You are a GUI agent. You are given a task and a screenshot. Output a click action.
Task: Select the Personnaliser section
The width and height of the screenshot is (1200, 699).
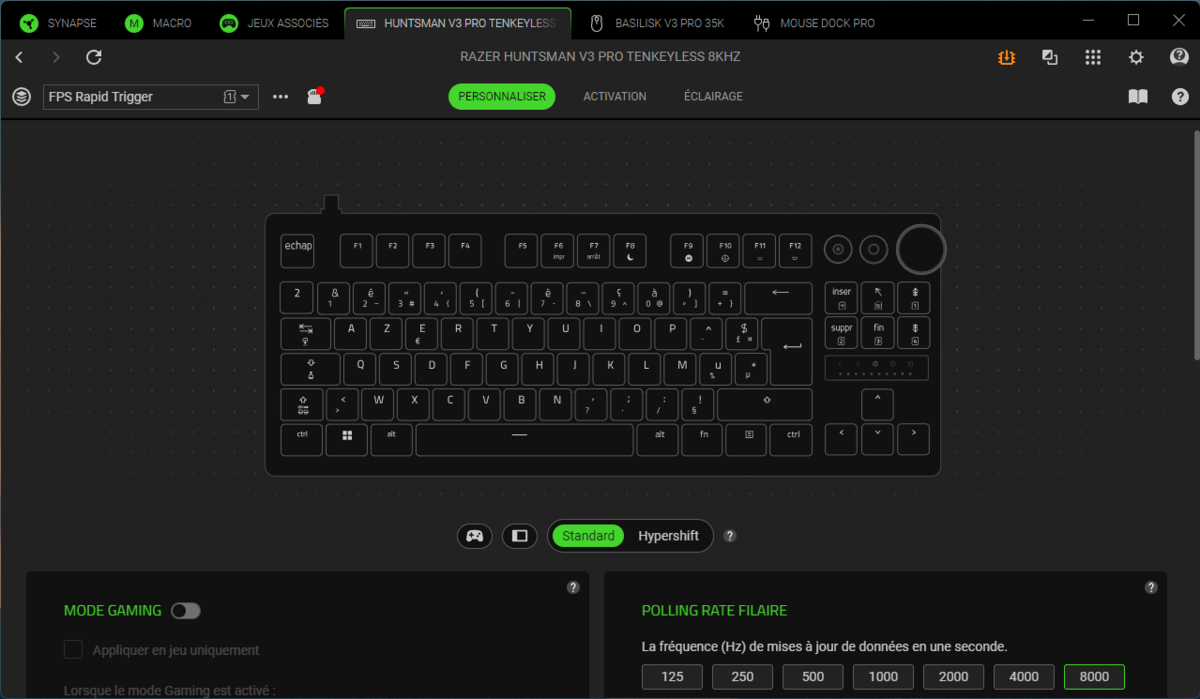click(502, 97)
